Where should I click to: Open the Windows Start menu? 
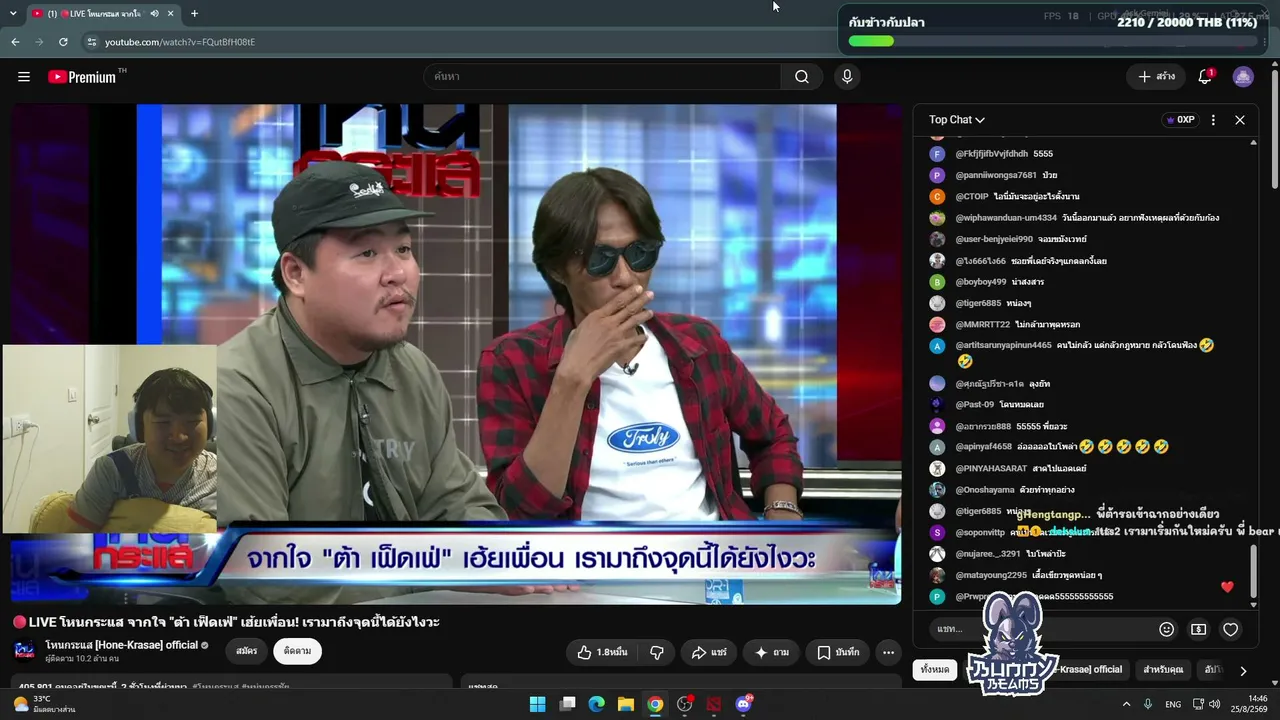(x=537, y=704)
